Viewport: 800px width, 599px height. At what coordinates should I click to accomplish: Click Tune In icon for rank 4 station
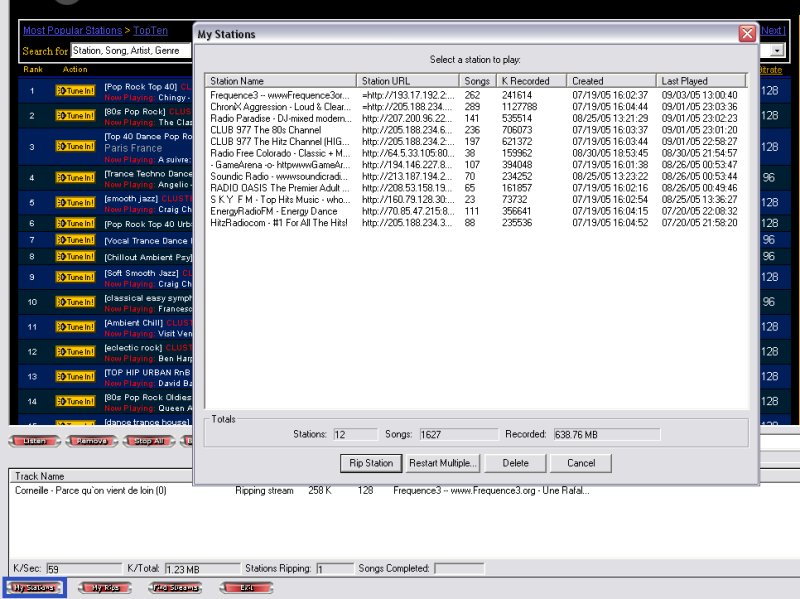coord(76,178)
